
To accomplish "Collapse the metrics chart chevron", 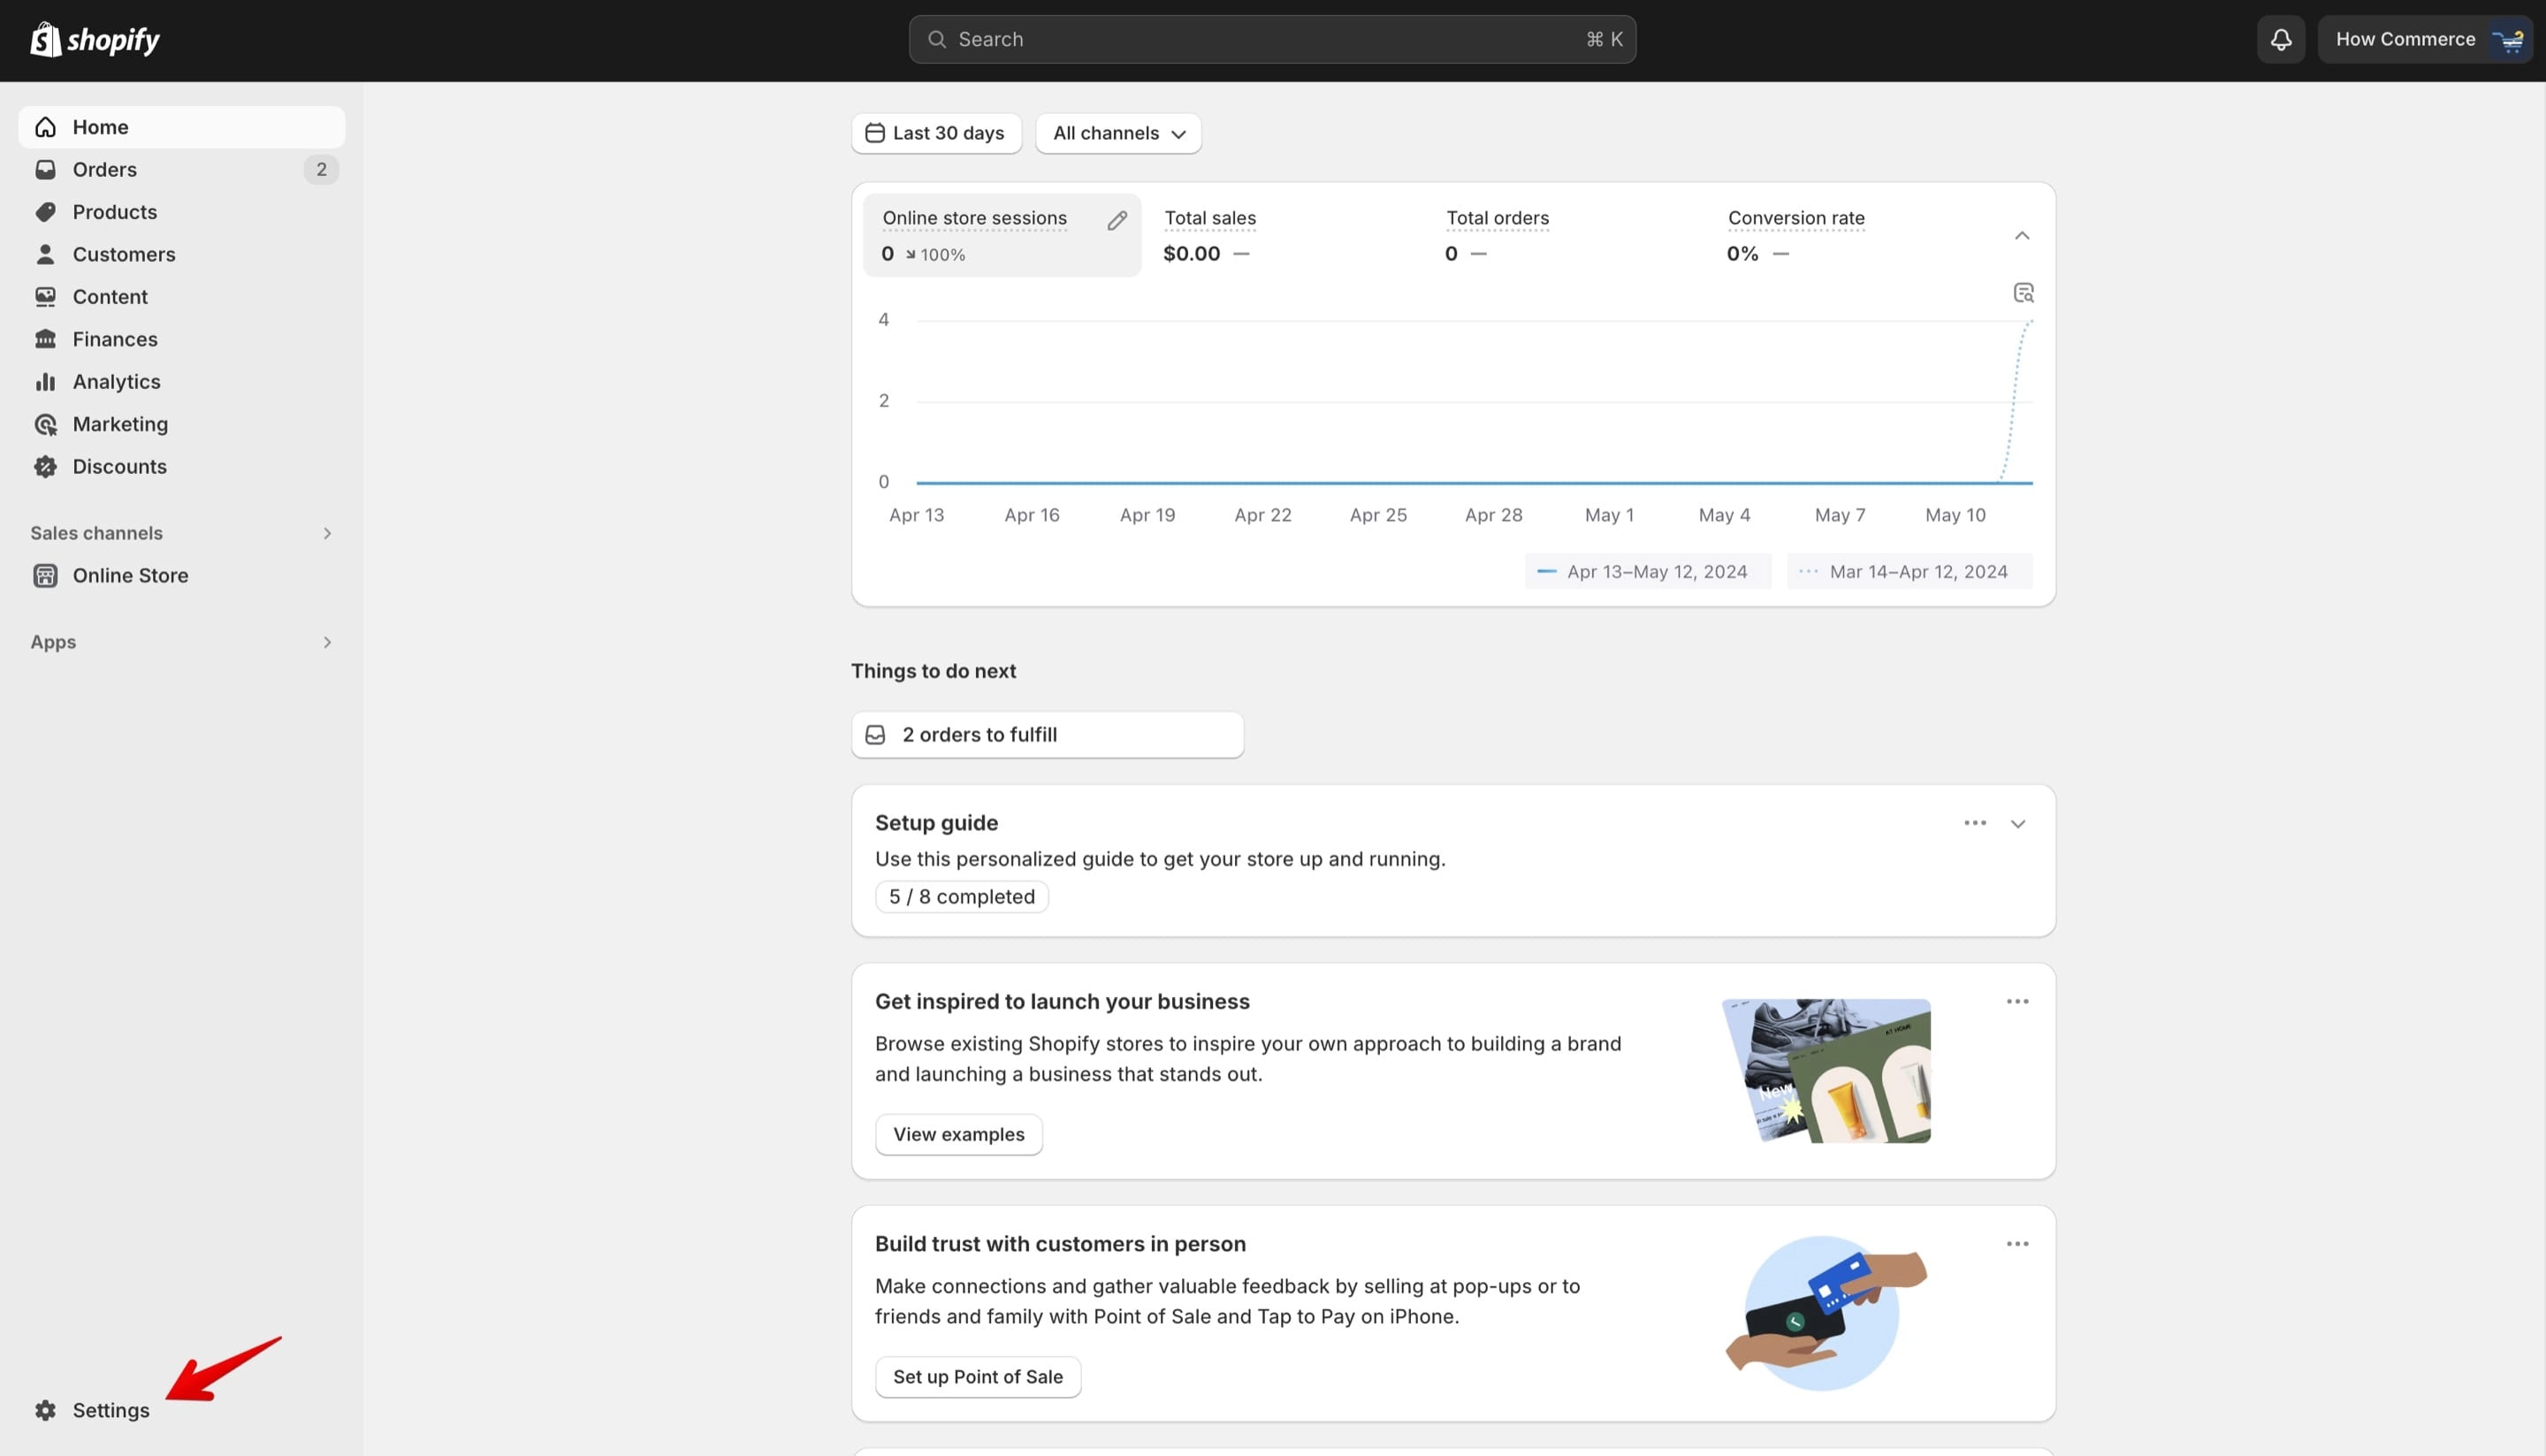I will pyautogui.click(x=2021, y=236).
